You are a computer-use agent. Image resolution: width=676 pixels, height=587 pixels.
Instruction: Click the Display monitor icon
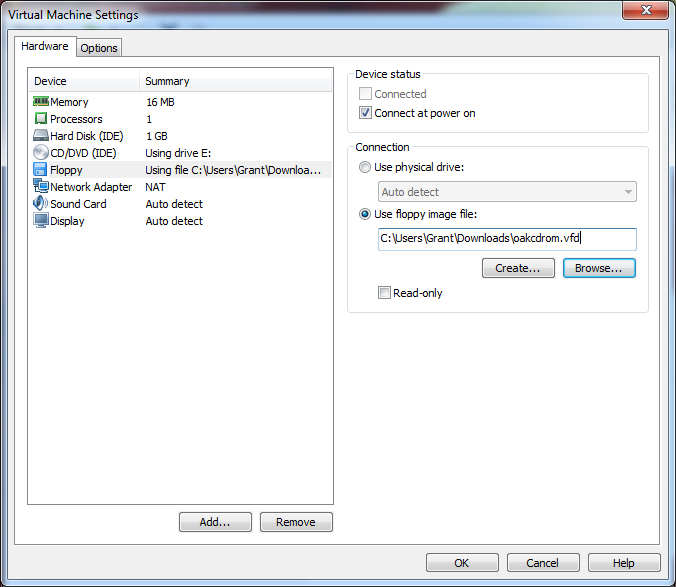[41, 221]
